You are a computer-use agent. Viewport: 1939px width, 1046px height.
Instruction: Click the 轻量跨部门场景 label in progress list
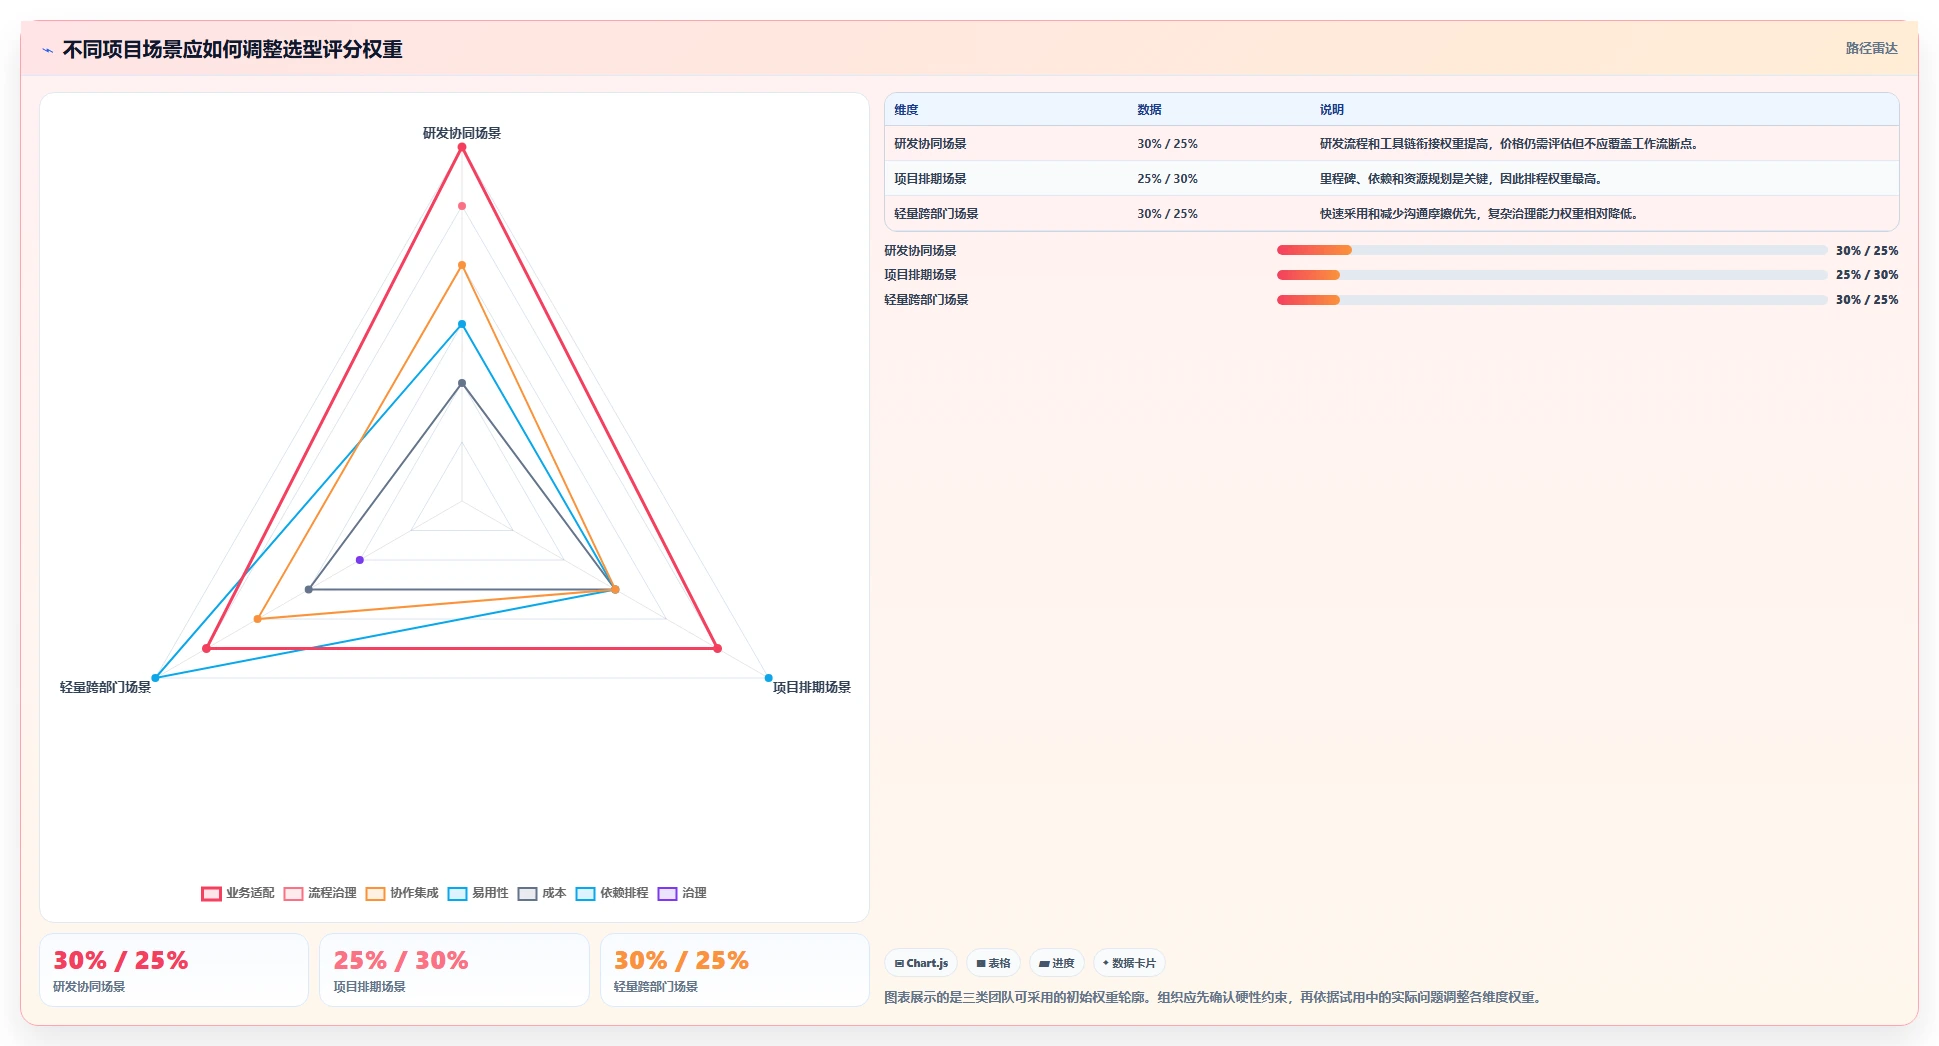(926, 300)
